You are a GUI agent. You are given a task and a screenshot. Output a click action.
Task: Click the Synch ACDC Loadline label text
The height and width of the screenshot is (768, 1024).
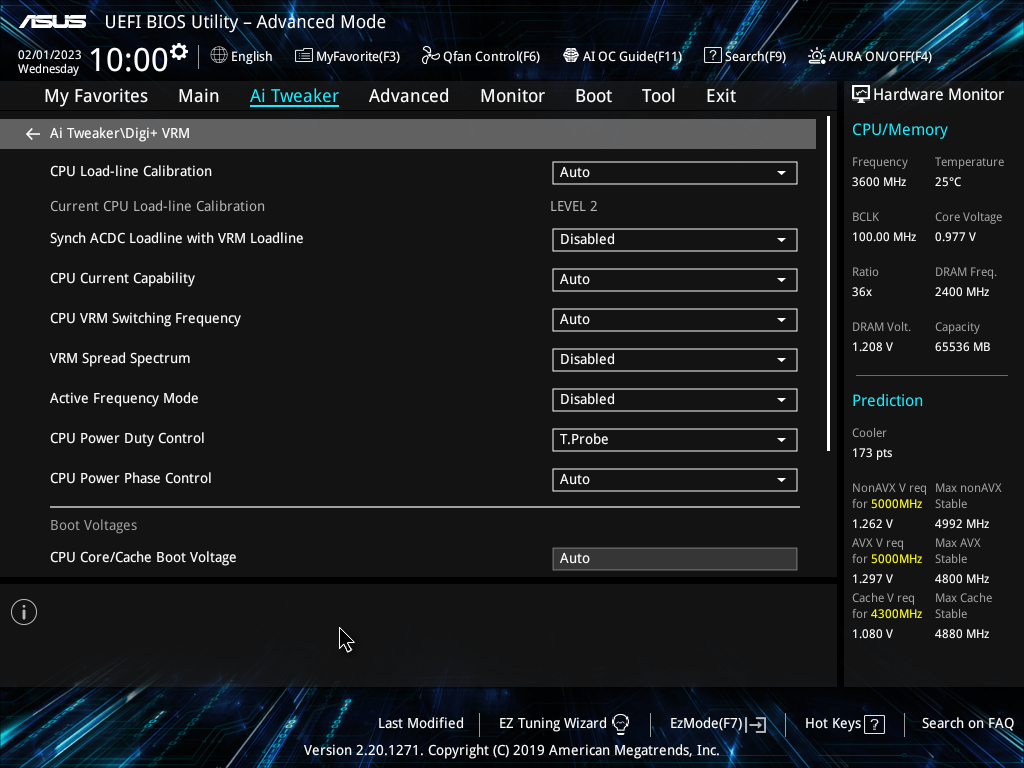pos(176,238)
